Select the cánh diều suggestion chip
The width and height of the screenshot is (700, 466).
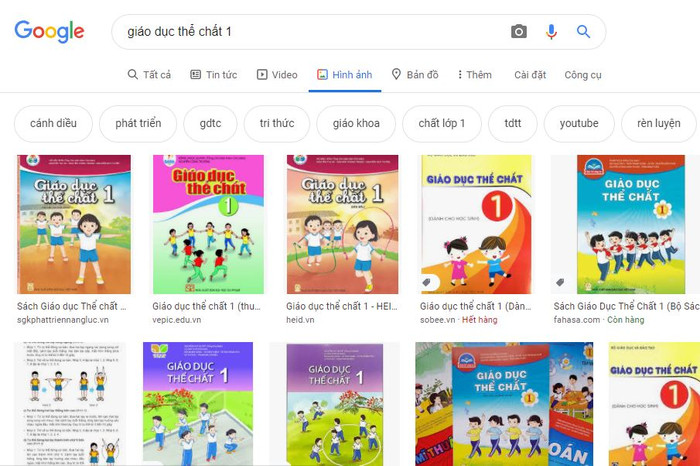pyautogui.click(x=53, y=123)
